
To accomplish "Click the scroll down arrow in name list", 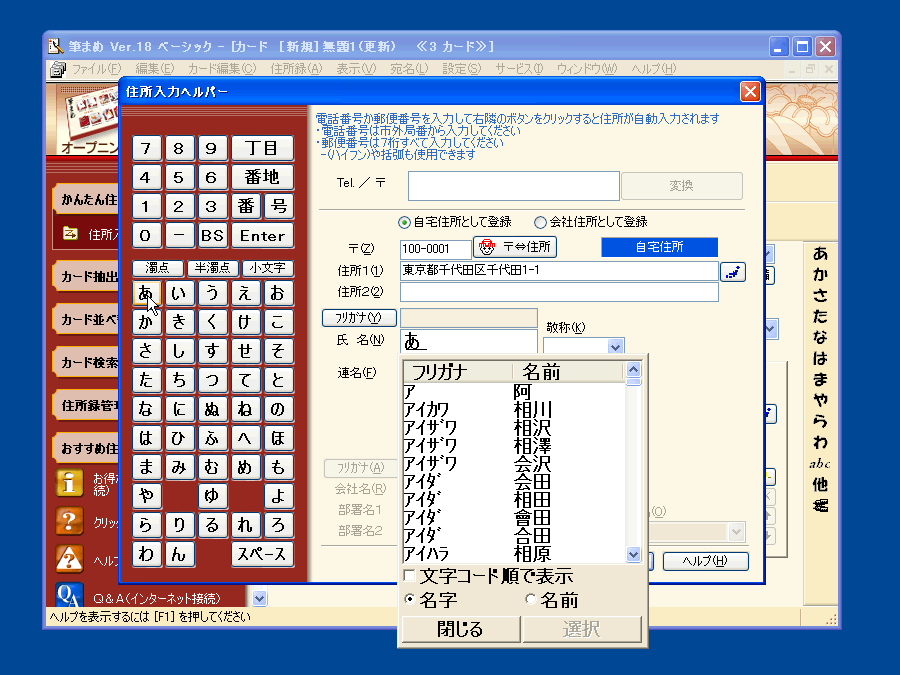I will (633, 554).
